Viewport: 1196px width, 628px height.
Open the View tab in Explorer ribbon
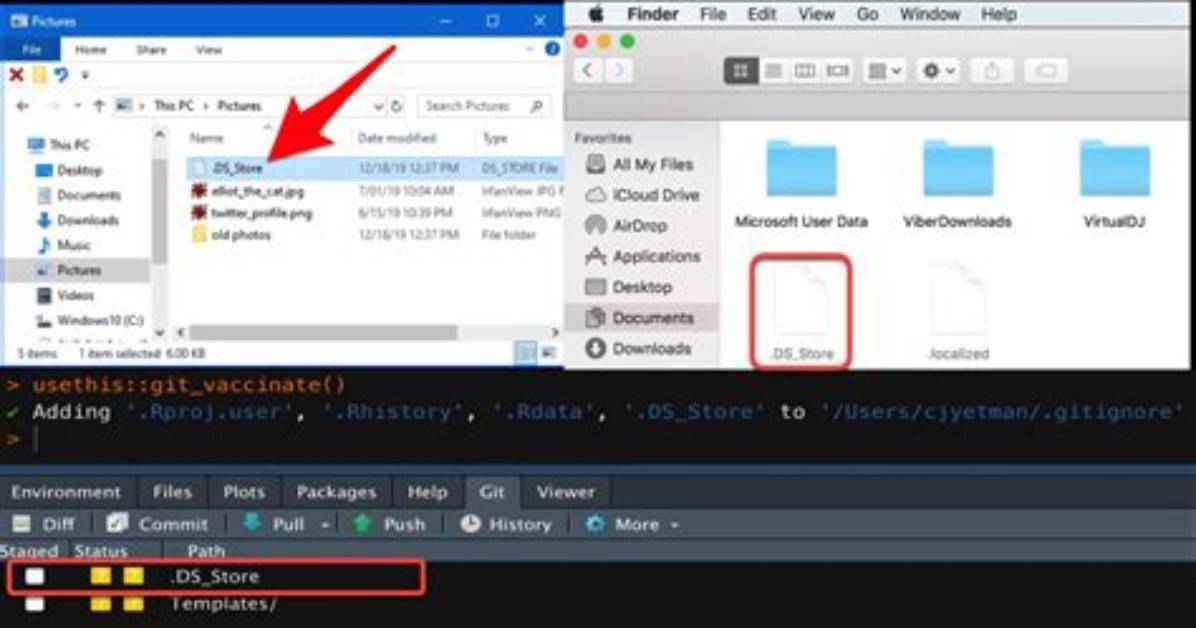point(208,50)
